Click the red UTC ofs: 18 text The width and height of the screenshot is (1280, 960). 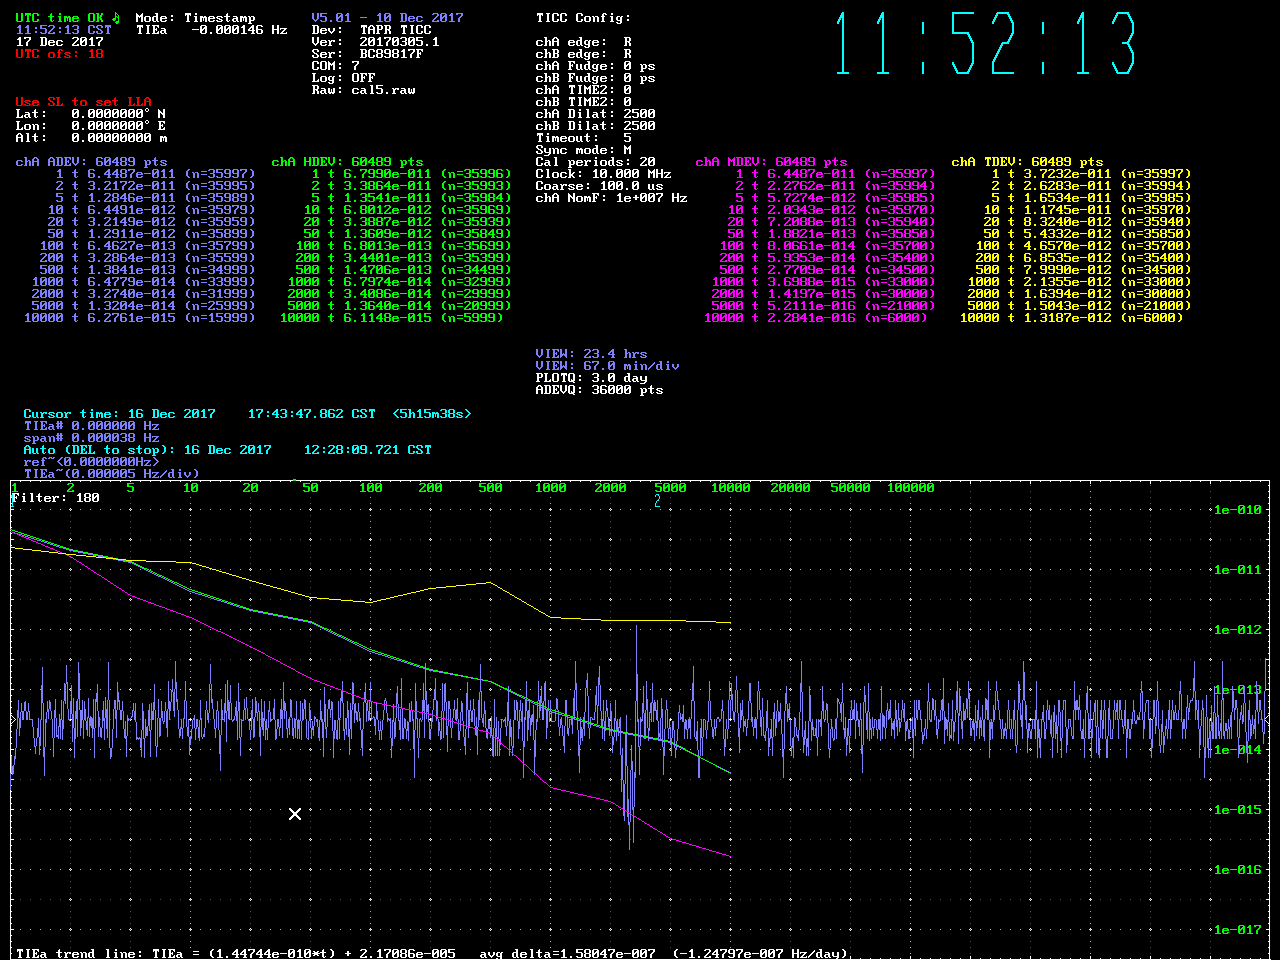click(x=59, y=54)
